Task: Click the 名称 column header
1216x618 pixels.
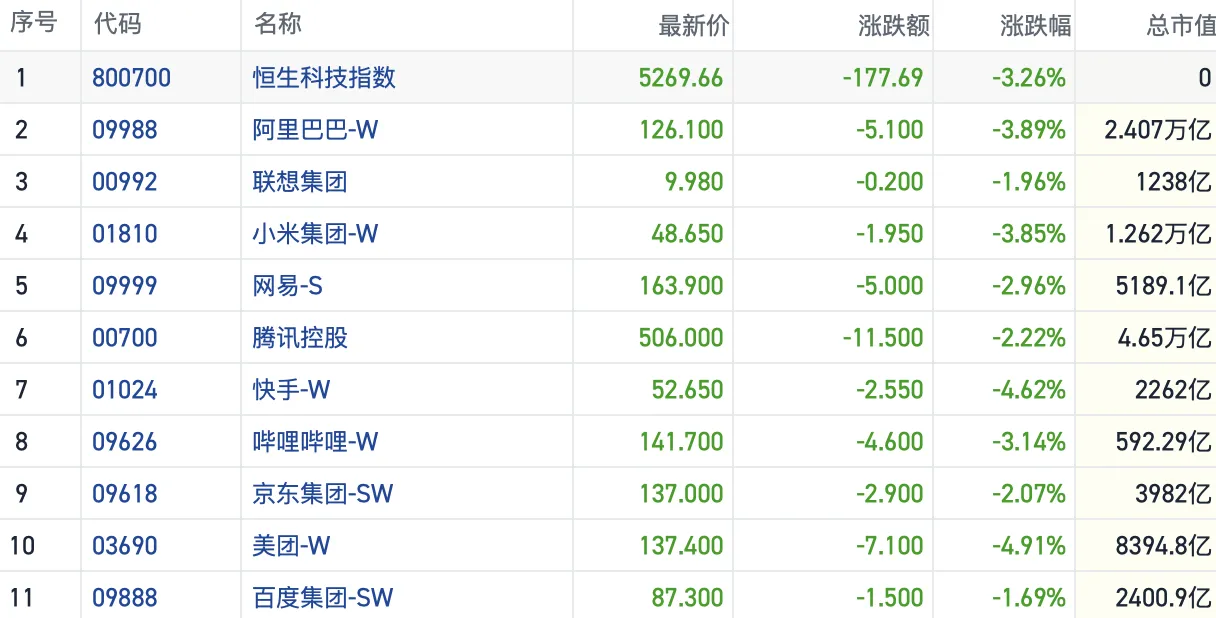Action: [x=278, y=25]
